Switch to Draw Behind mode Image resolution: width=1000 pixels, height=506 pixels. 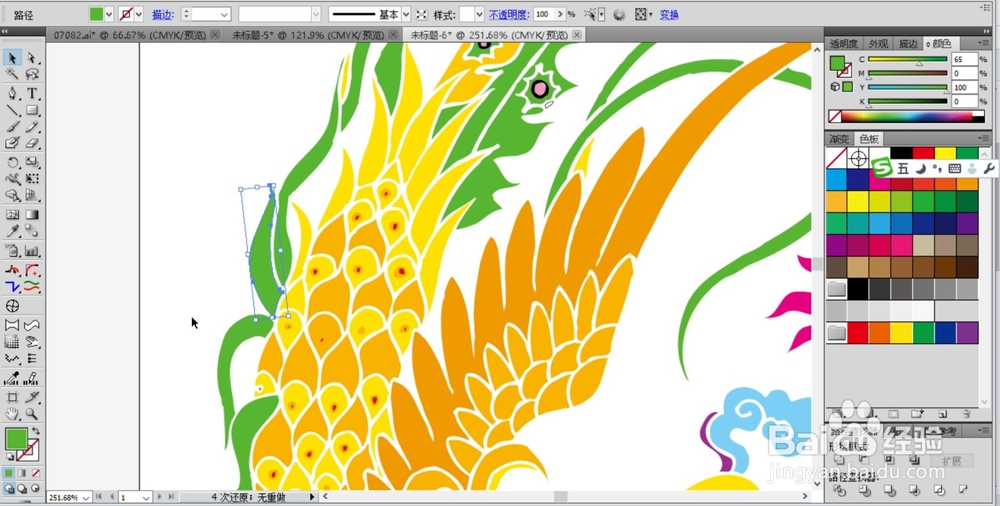coord(22,489)
